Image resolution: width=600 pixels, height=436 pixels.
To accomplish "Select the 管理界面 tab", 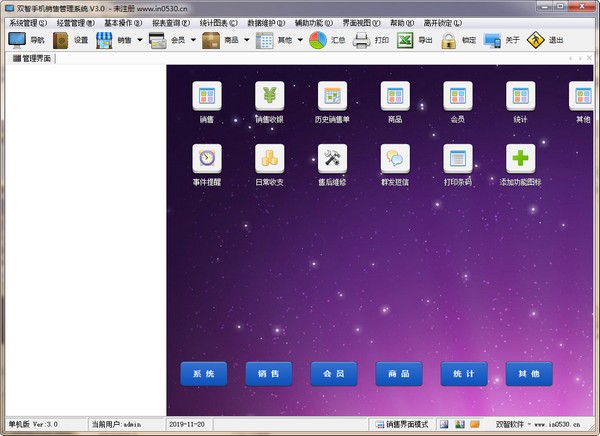I will click(x=32, y=59).
